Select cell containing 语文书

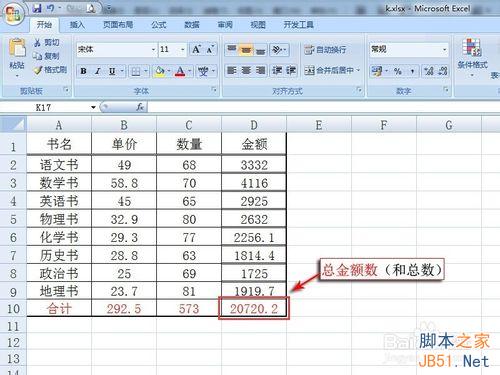pos(59,165)
